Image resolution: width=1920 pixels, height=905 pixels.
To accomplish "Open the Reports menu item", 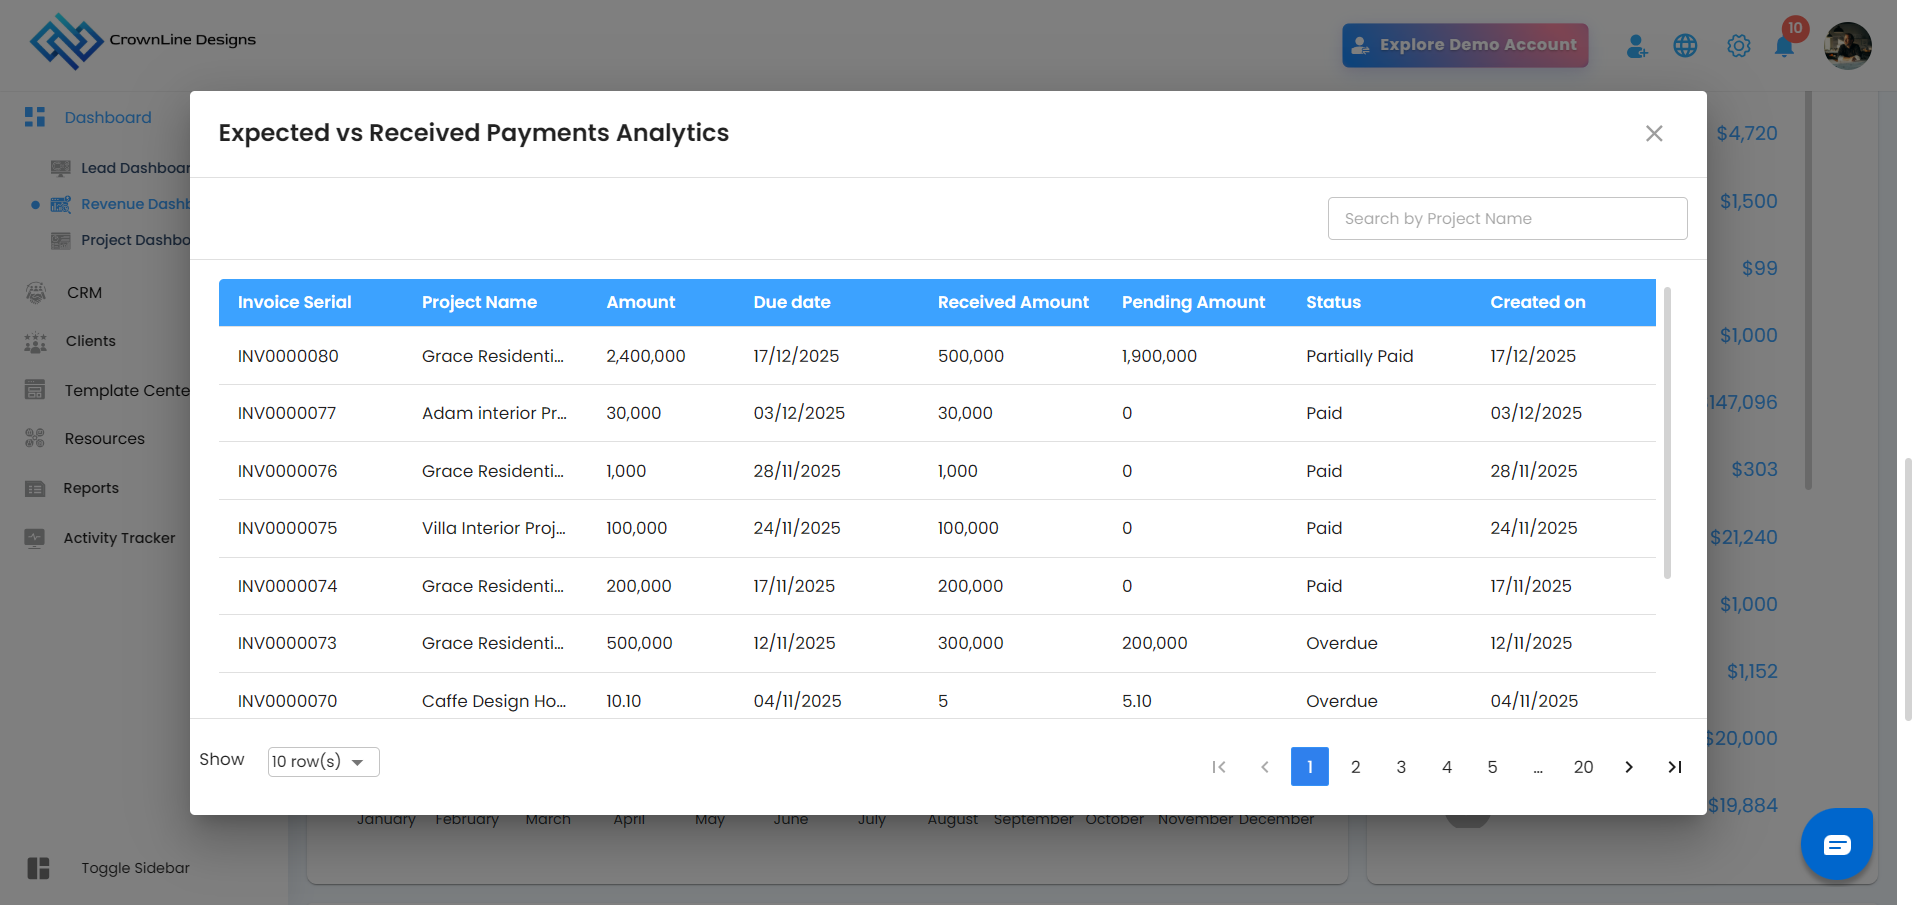I will click(x=91, y=488).
